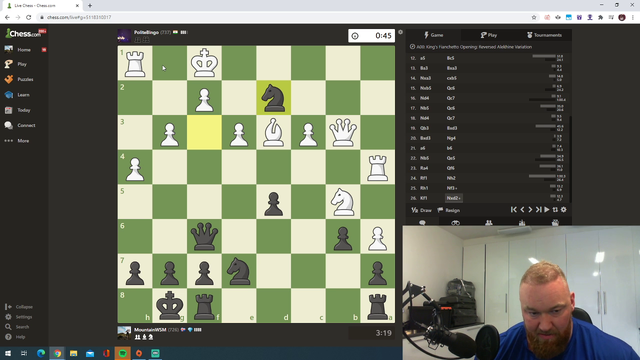The image size is (640, 360).
Task: Click the move list scrollbar
Action: pos(570,159)
